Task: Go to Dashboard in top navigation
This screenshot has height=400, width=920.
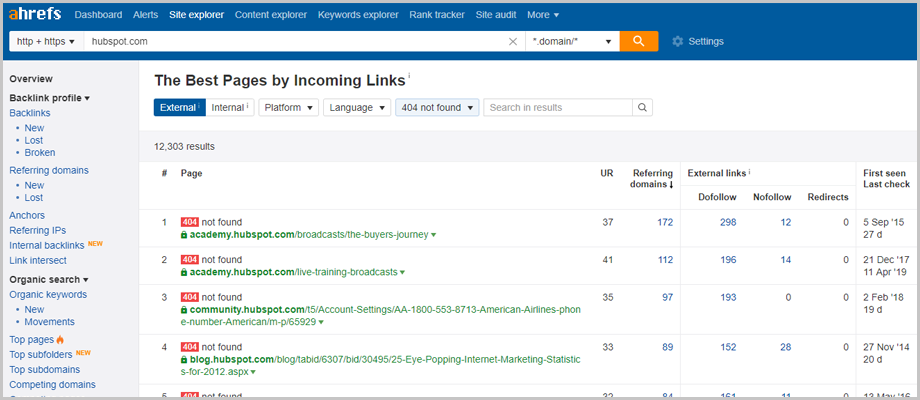Action: tap(99, 15)
